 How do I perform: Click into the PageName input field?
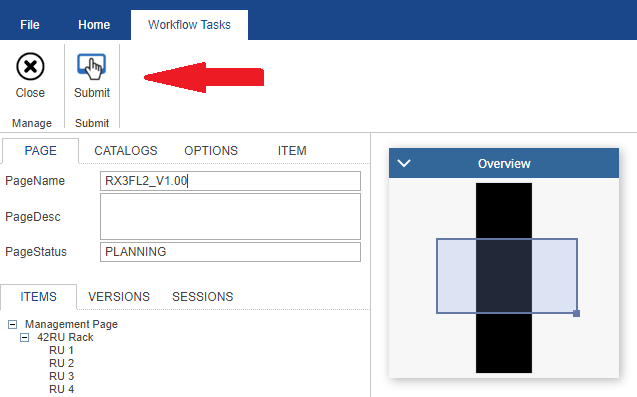tap(230, 181)
